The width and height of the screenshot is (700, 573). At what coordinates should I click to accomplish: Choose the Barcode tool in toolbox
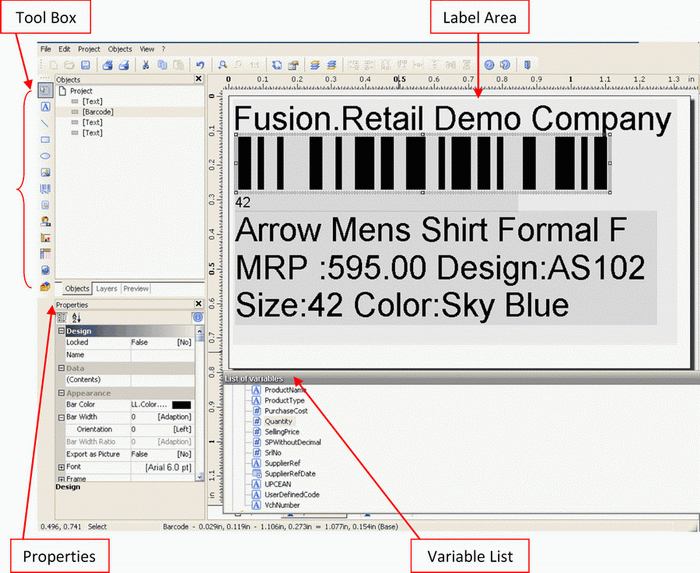tap(46, 189)
